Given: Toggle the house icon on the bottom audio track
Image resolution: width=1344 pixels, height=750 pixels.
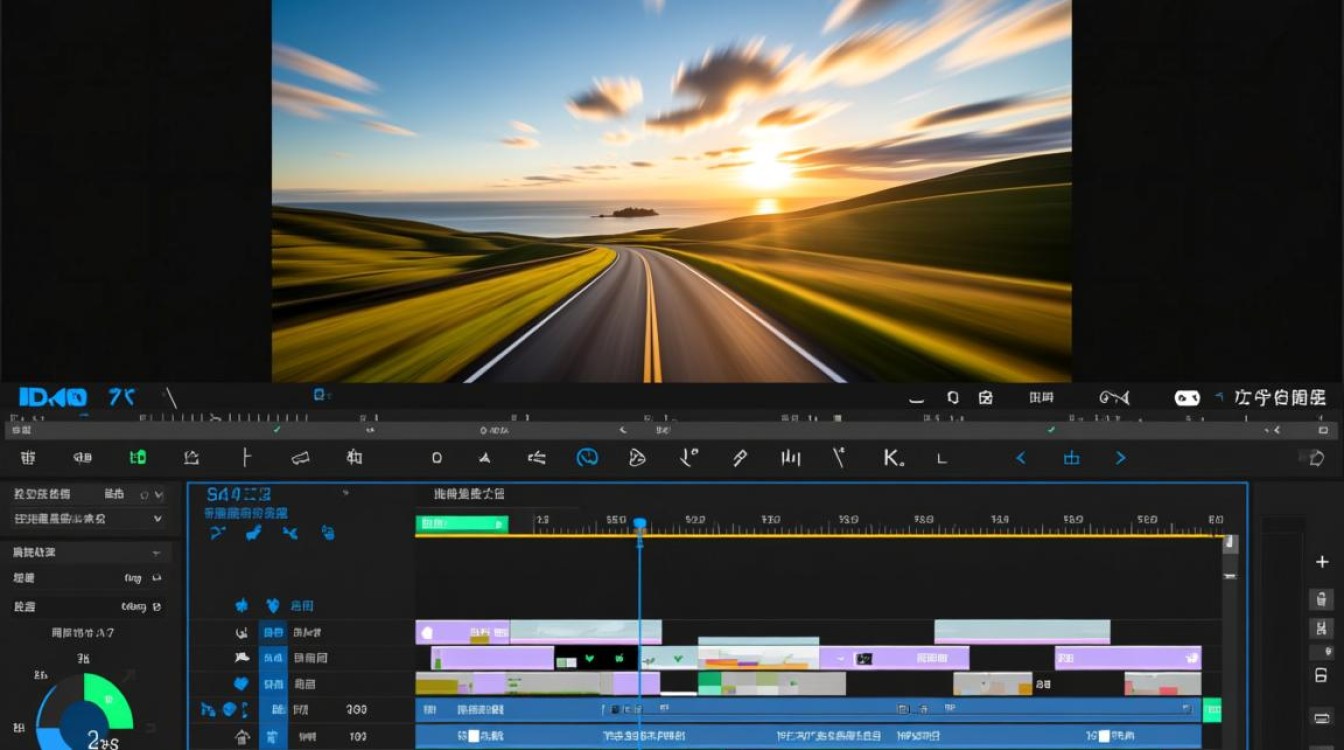Looking at the screenshot, I should [241, 737].
